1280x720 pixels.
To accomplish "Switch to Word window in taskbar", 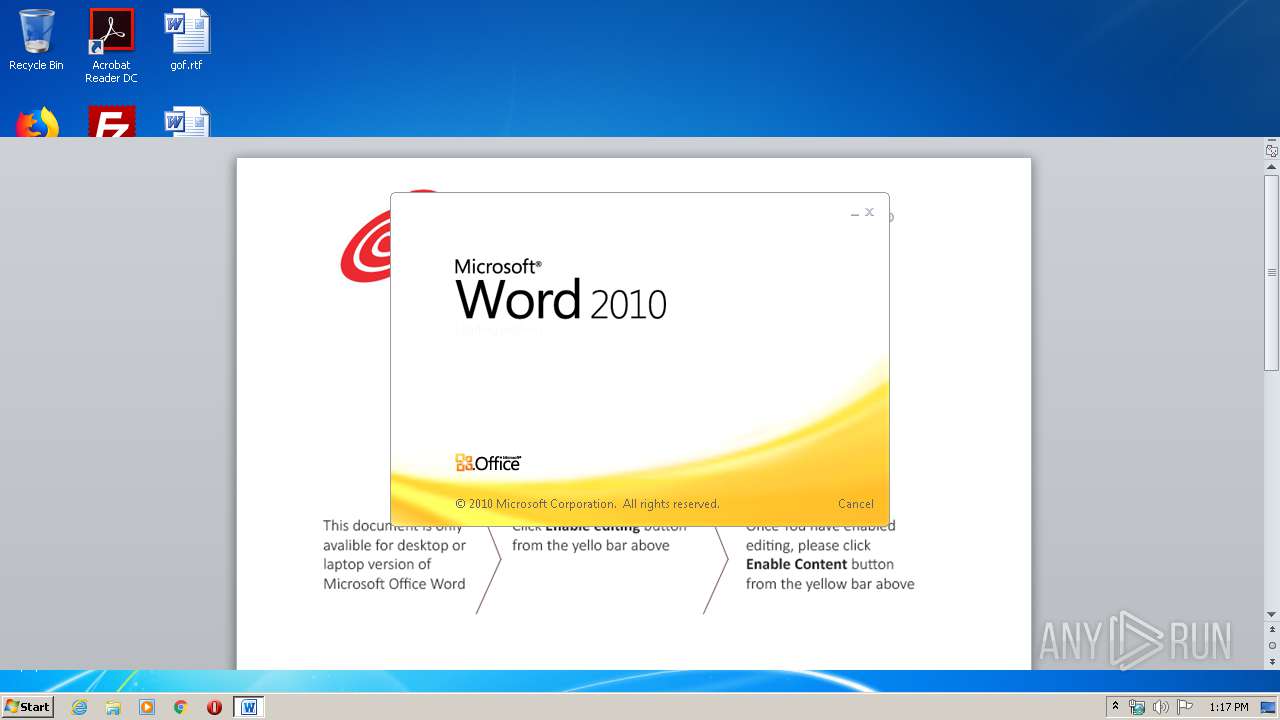I will pyautogui.click(x=249, y=707).
